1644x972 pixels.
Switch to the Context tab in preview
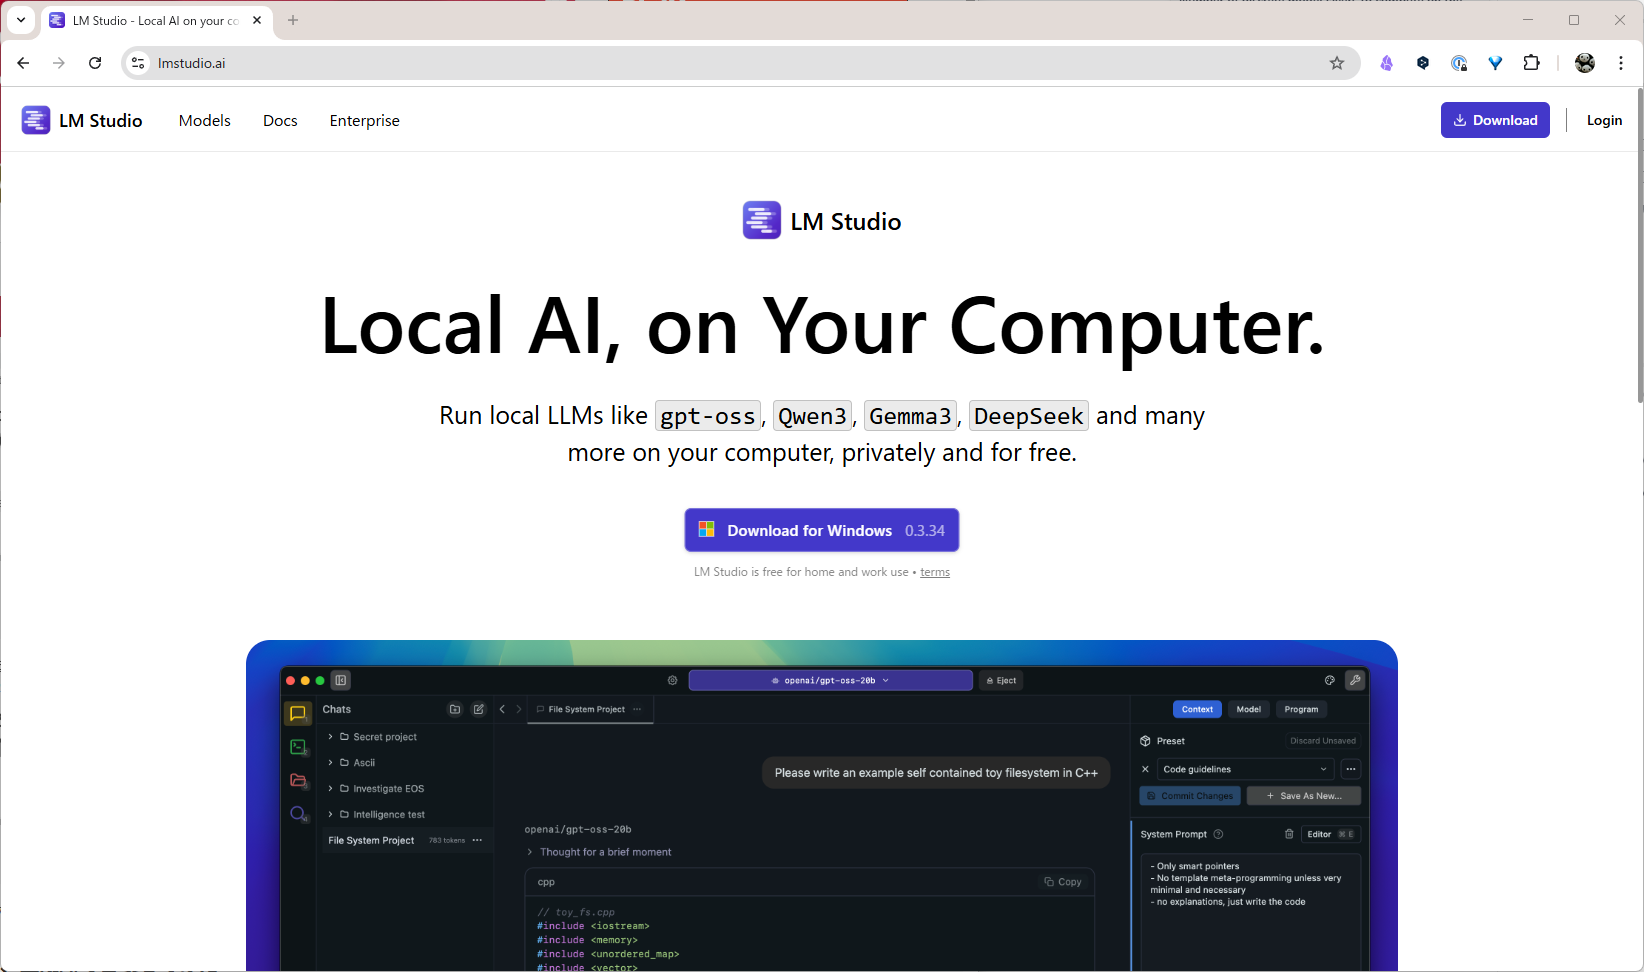1197,709
